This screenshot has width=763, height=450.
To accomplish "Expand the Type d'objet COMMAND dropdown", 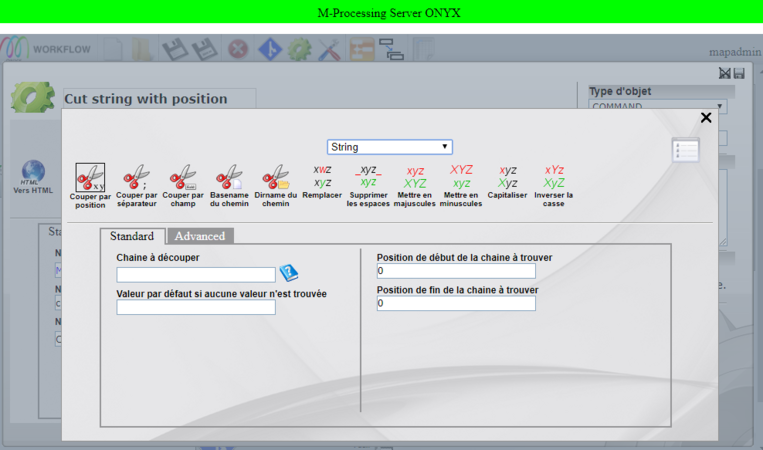I will coord(656,106).
